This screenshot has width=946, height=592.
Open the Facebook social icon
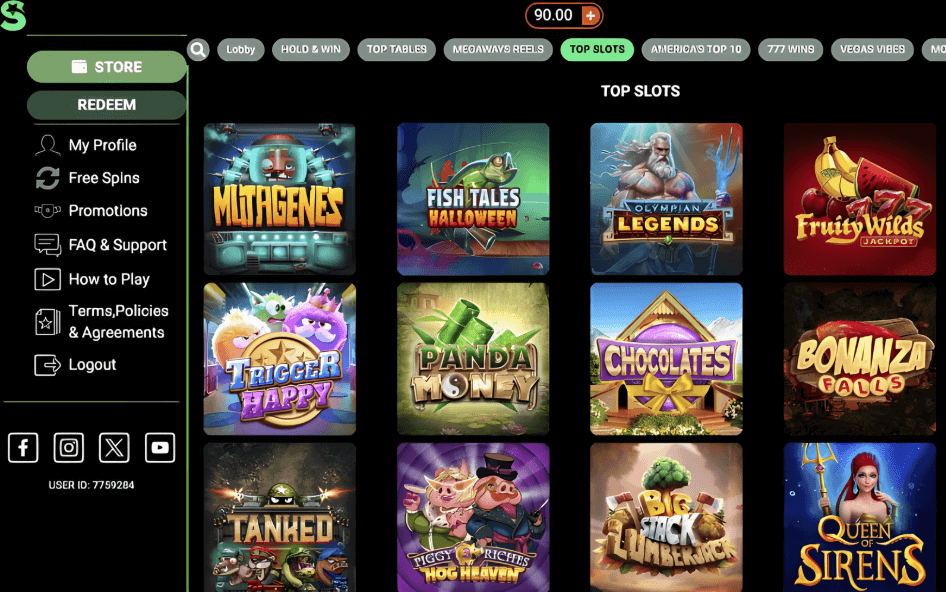[23, 448]
